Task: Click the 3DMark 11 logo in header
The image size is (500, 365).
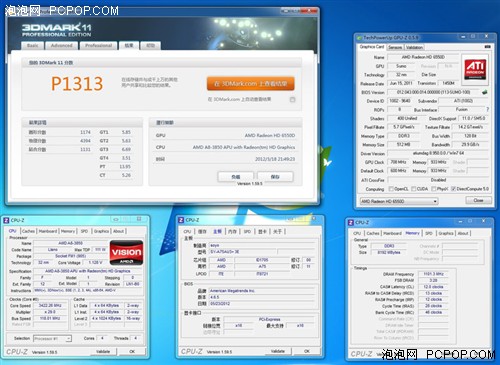Action: coord(57,30)
